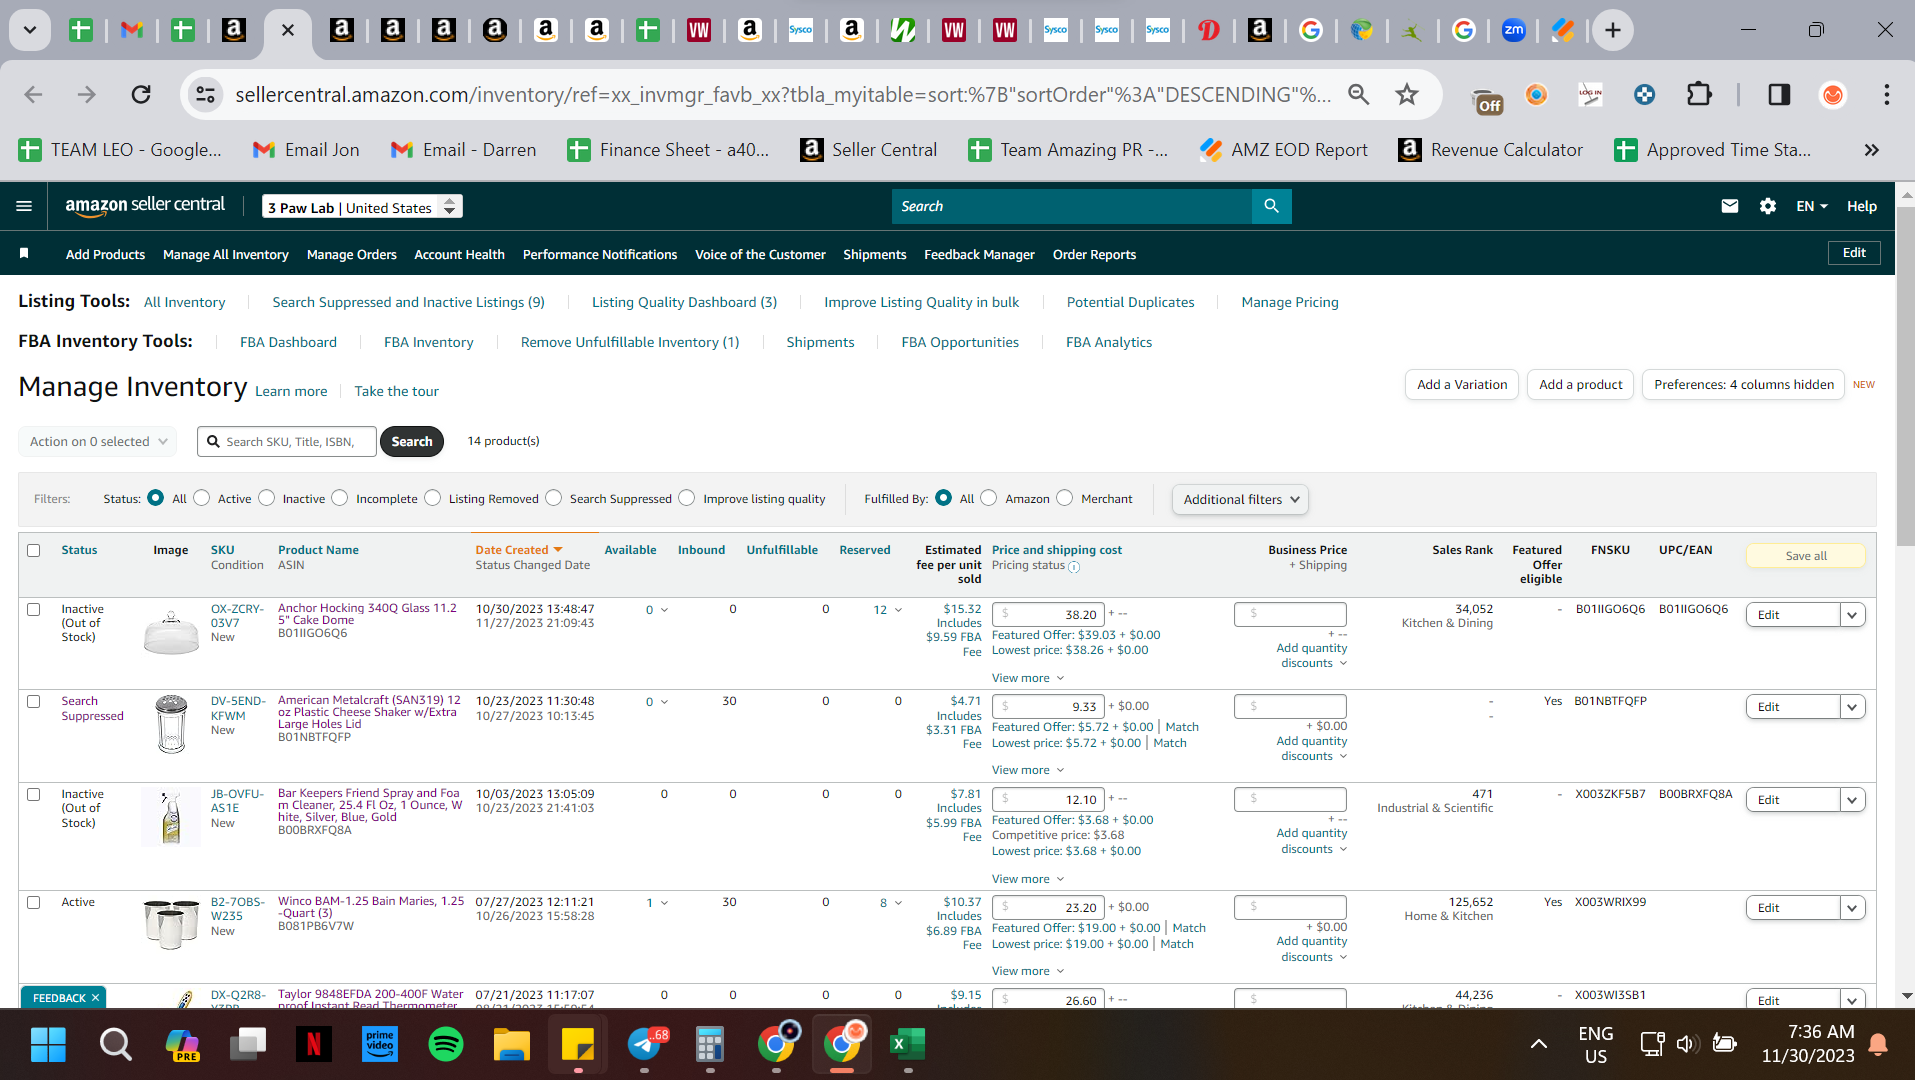Close the FEEDBACK tab with X
This screenshot has height=1080, width=1915.
tap(95, 998)
